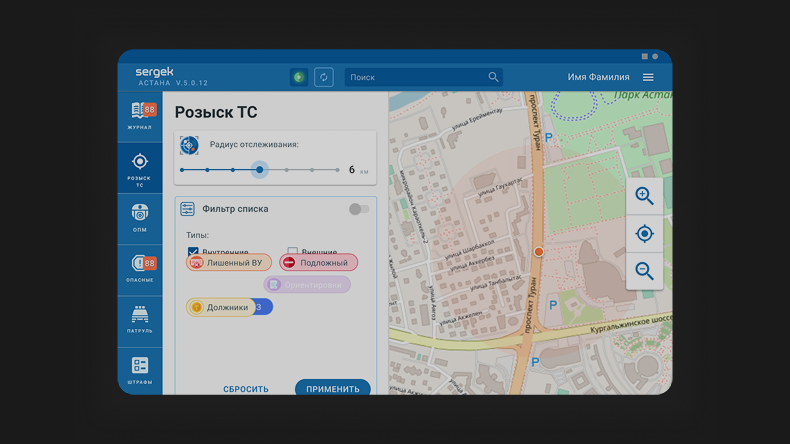Screen dimensions: 790x444
Task: Click the refresh icon in top bar
Action: tap(324, 77)
